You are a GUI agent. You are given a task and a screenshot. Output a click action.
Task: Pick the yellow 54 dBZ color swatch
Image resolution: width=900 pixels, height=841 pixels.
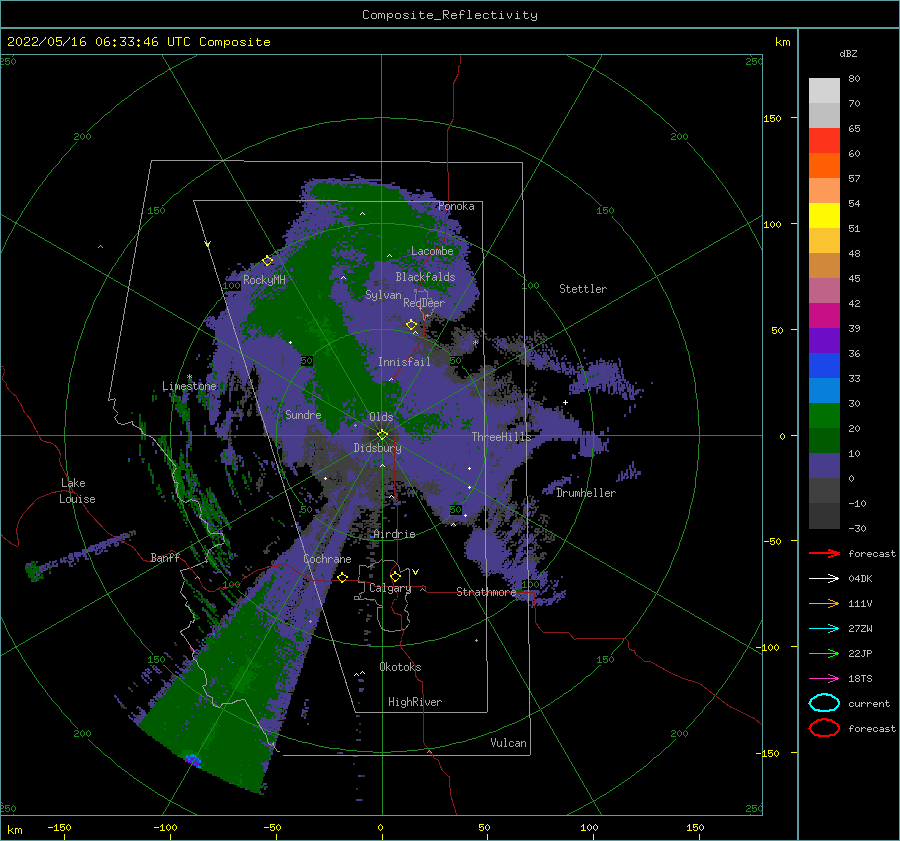point(824,215)
